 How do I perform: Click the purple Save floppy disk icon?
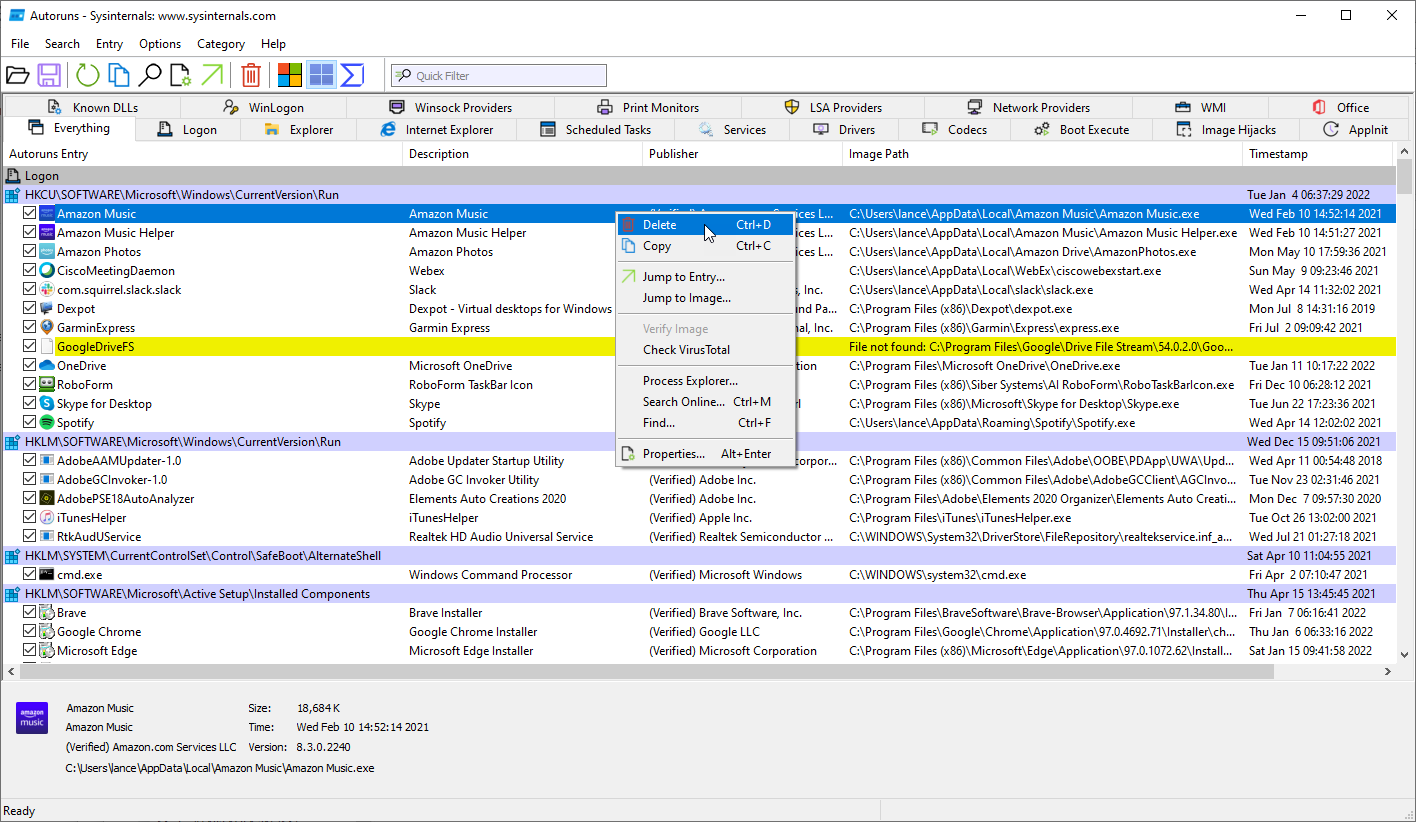(x=49, y=75)
